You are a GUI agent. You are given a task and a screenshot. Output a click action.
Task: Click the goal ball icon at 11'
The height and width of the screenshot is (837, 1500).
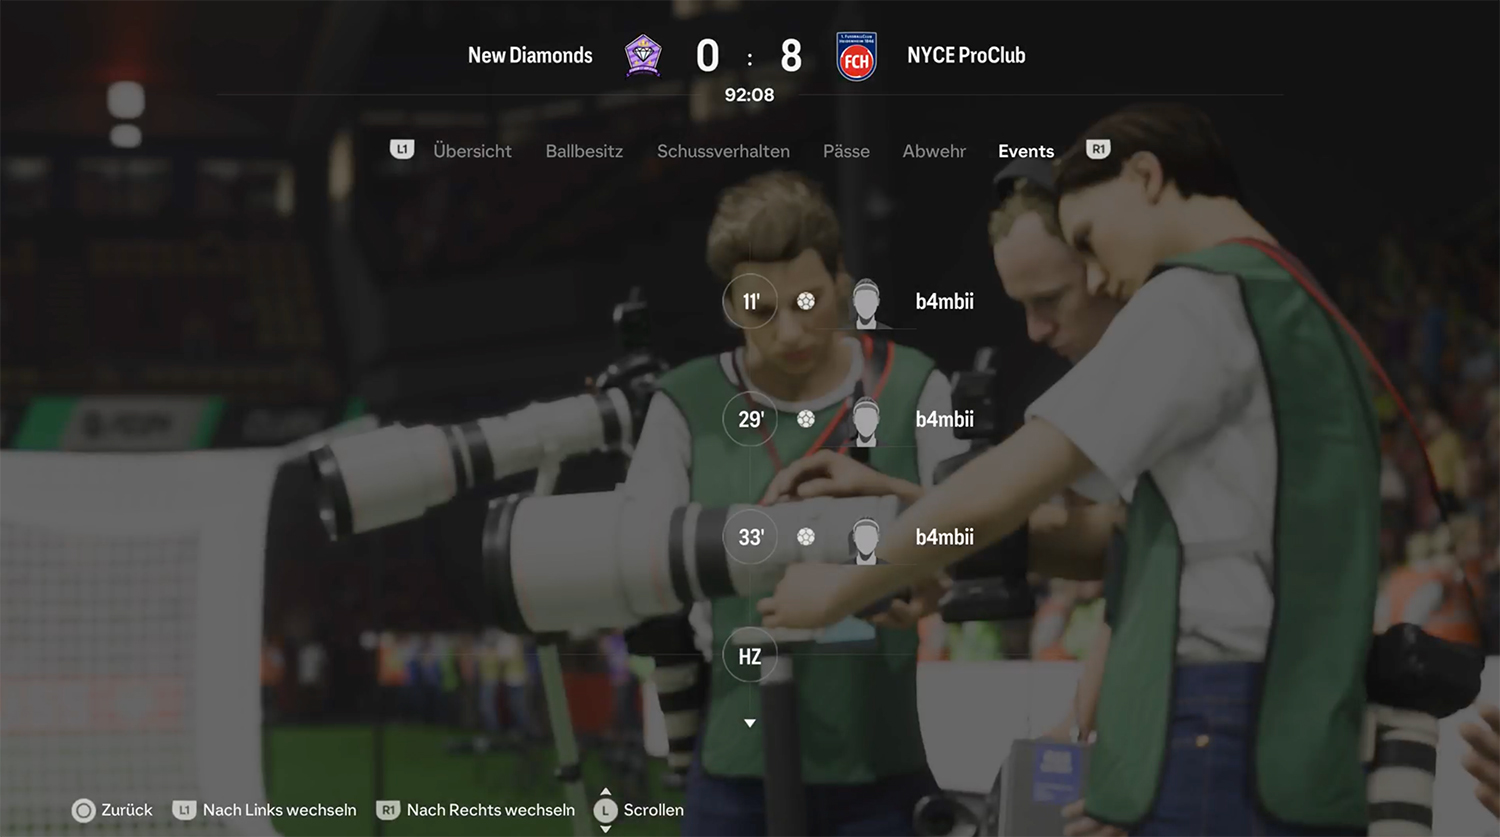point(806,301)
